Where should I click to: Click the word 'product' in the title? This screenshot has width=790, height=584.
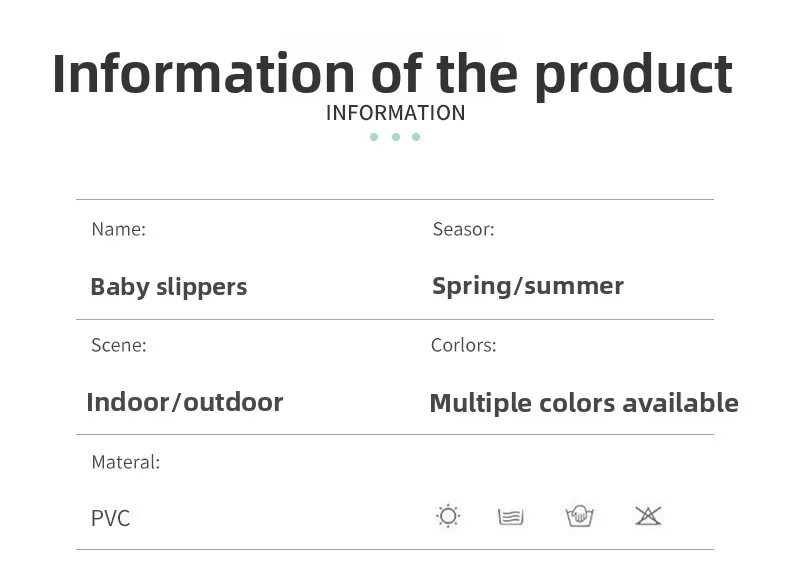click(633, 74)
